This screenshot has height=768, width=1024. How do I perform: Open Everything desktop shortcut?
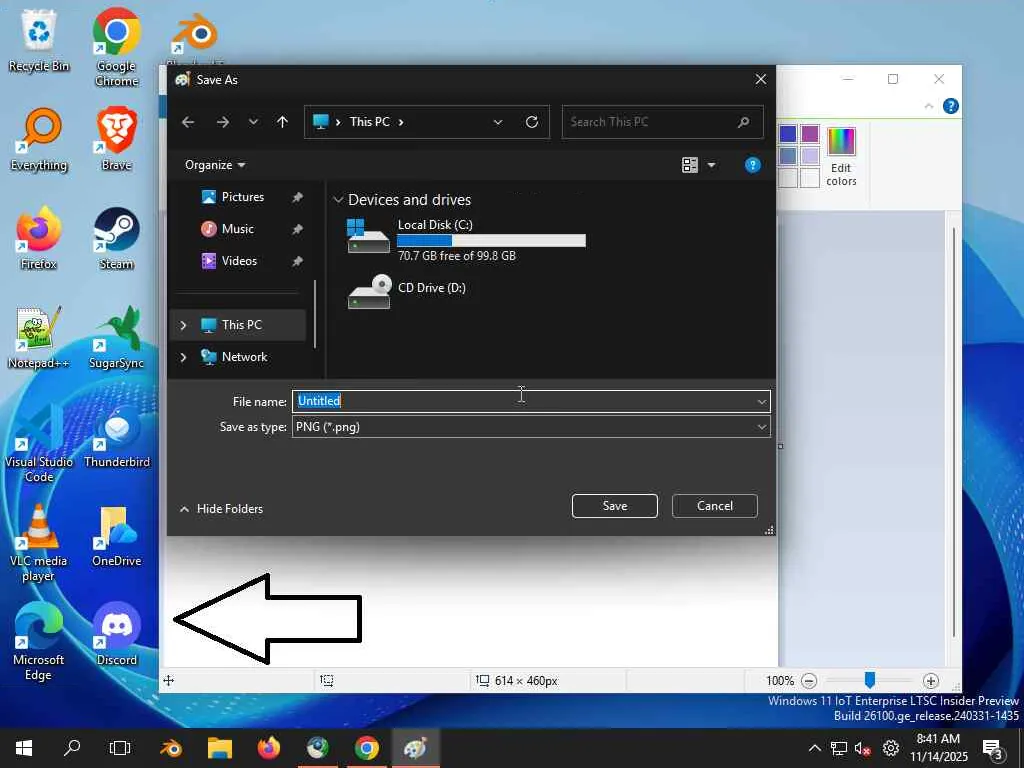point(39,140)
